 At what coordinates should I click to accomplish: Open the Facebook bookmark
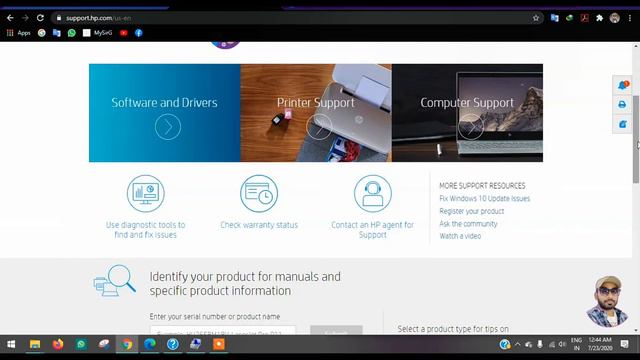click(x=139, y=33)
